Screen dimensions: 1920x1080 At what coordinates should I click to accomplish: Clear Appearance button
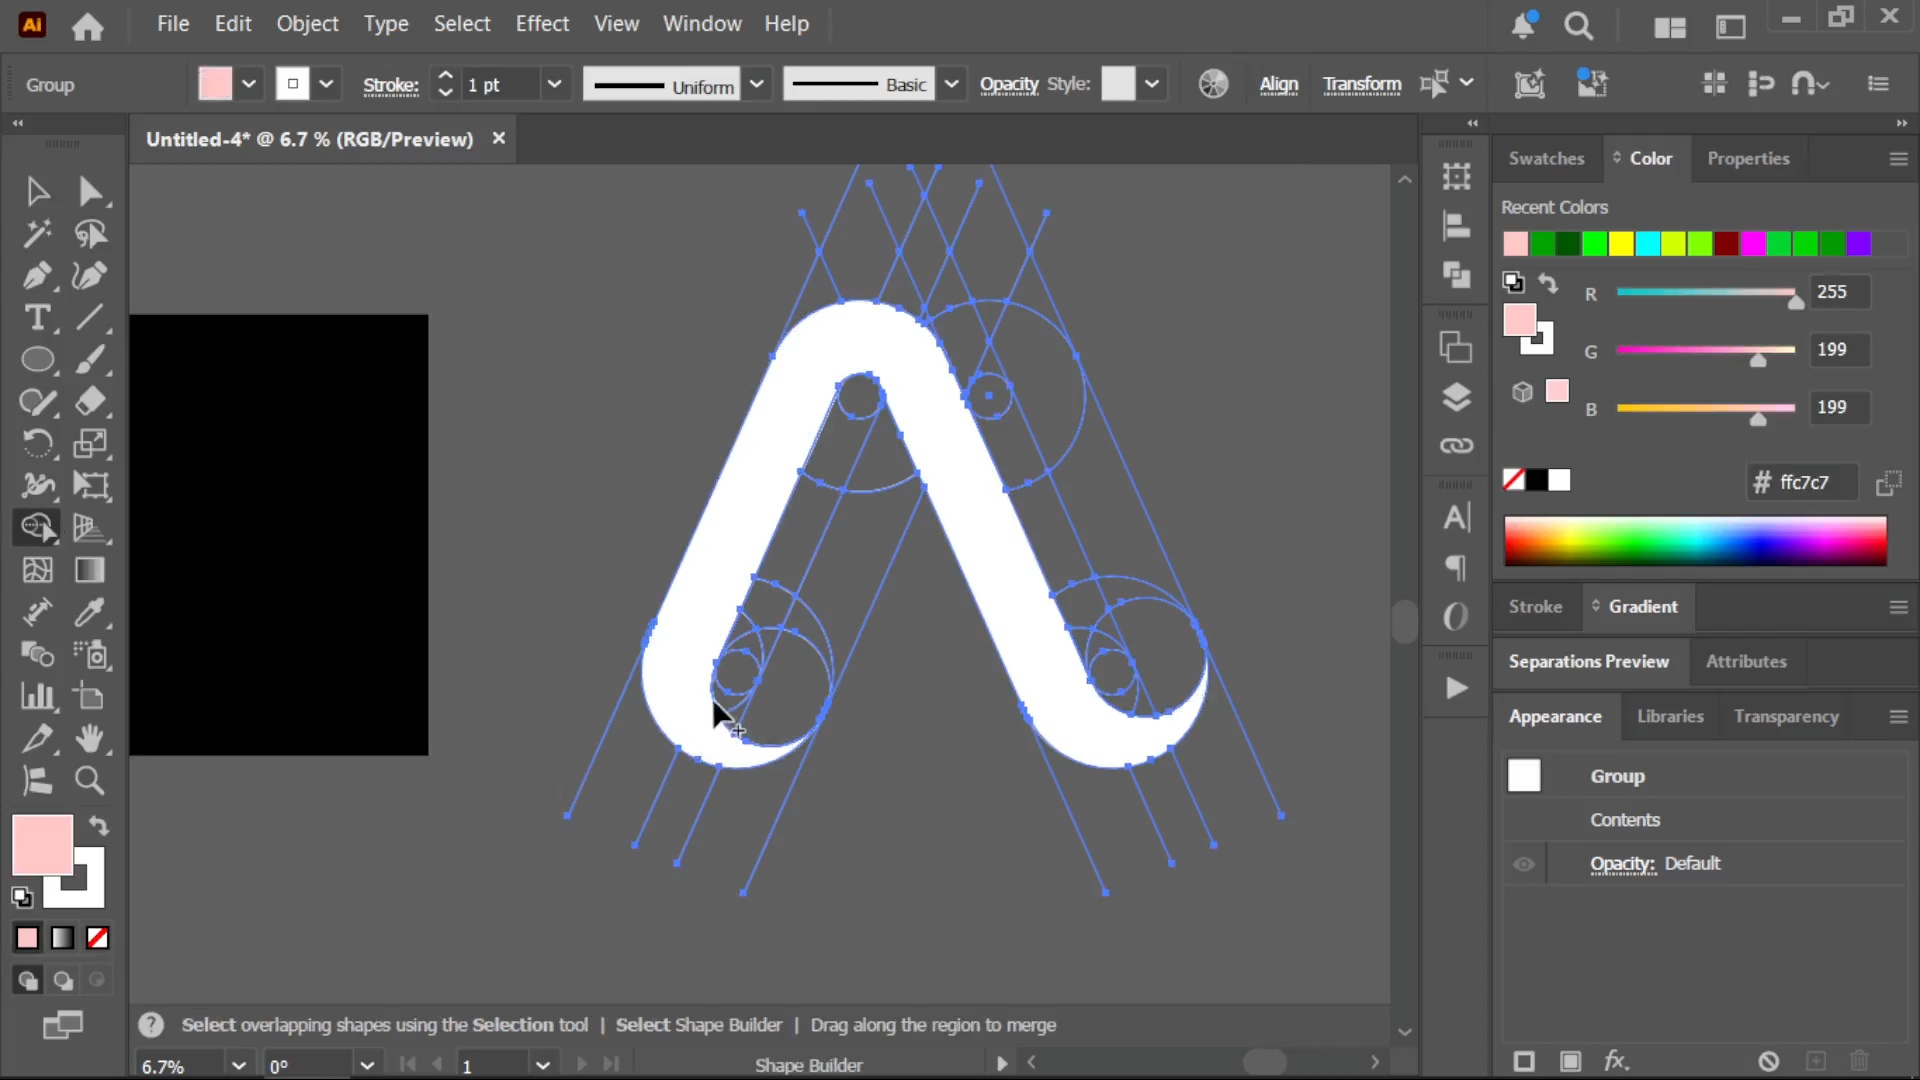(1768, 1061)
